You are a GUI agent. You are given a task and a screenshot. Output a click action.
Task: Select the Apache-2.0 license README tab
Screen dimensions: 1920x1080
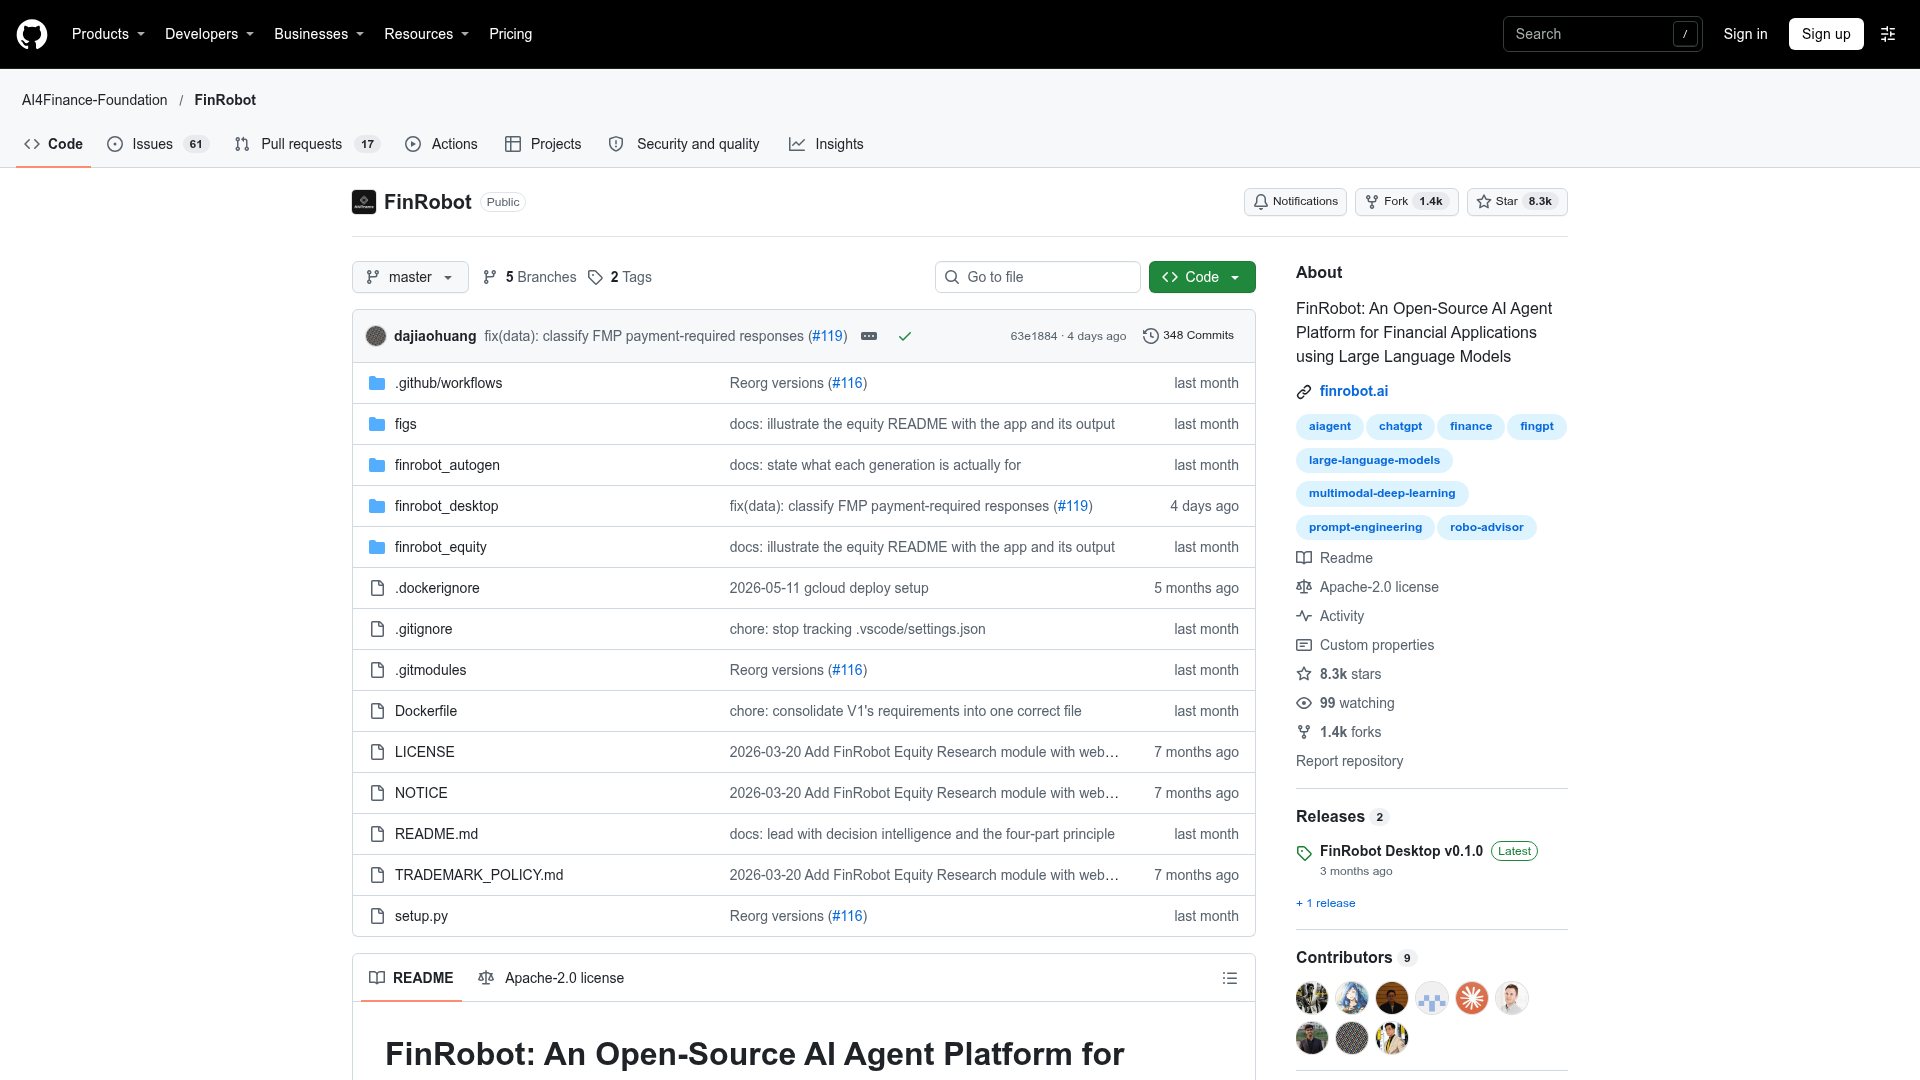pos(551,978)
